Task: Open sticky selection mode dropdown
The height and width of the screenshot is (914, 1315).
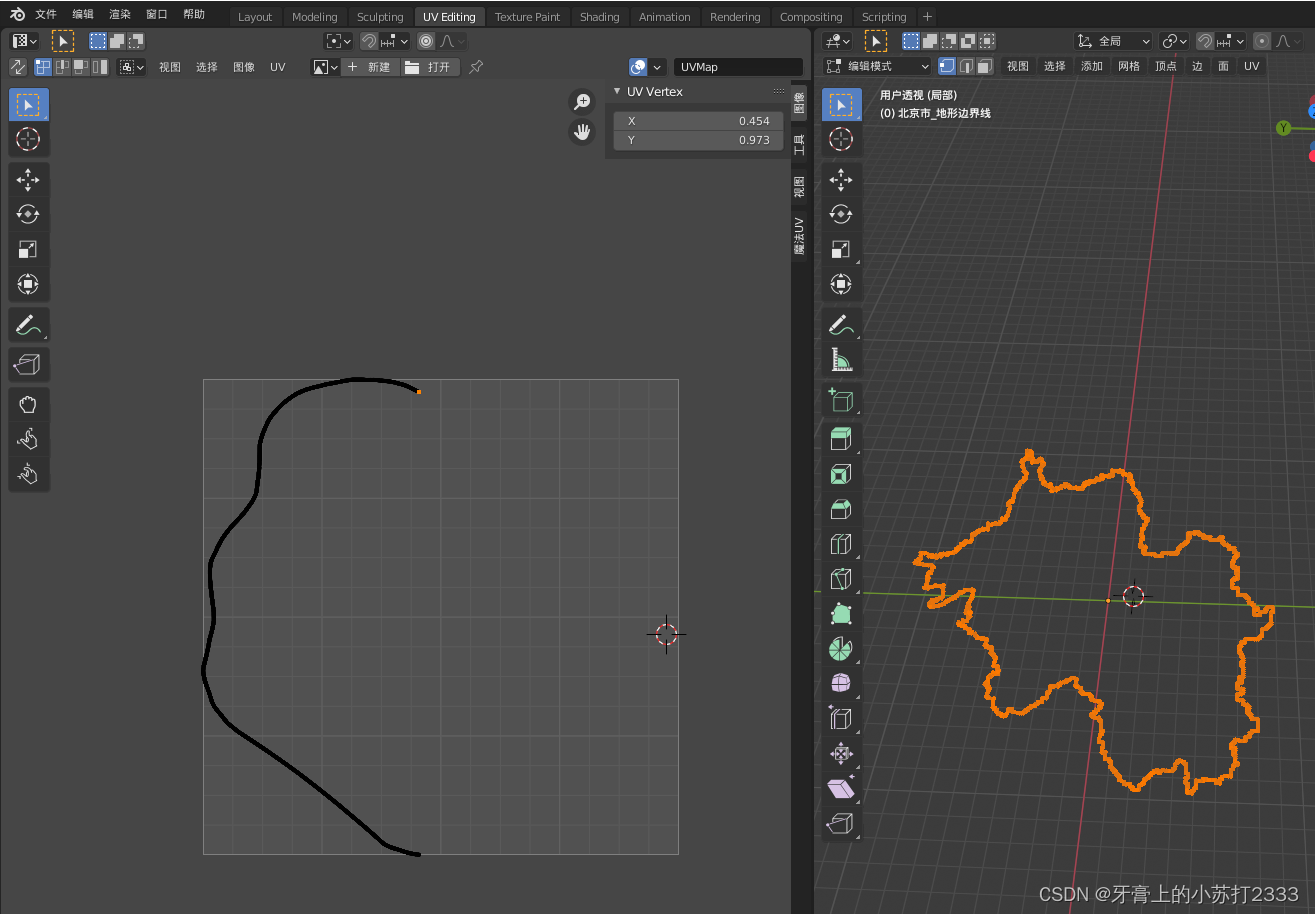Action: point(132,67)
